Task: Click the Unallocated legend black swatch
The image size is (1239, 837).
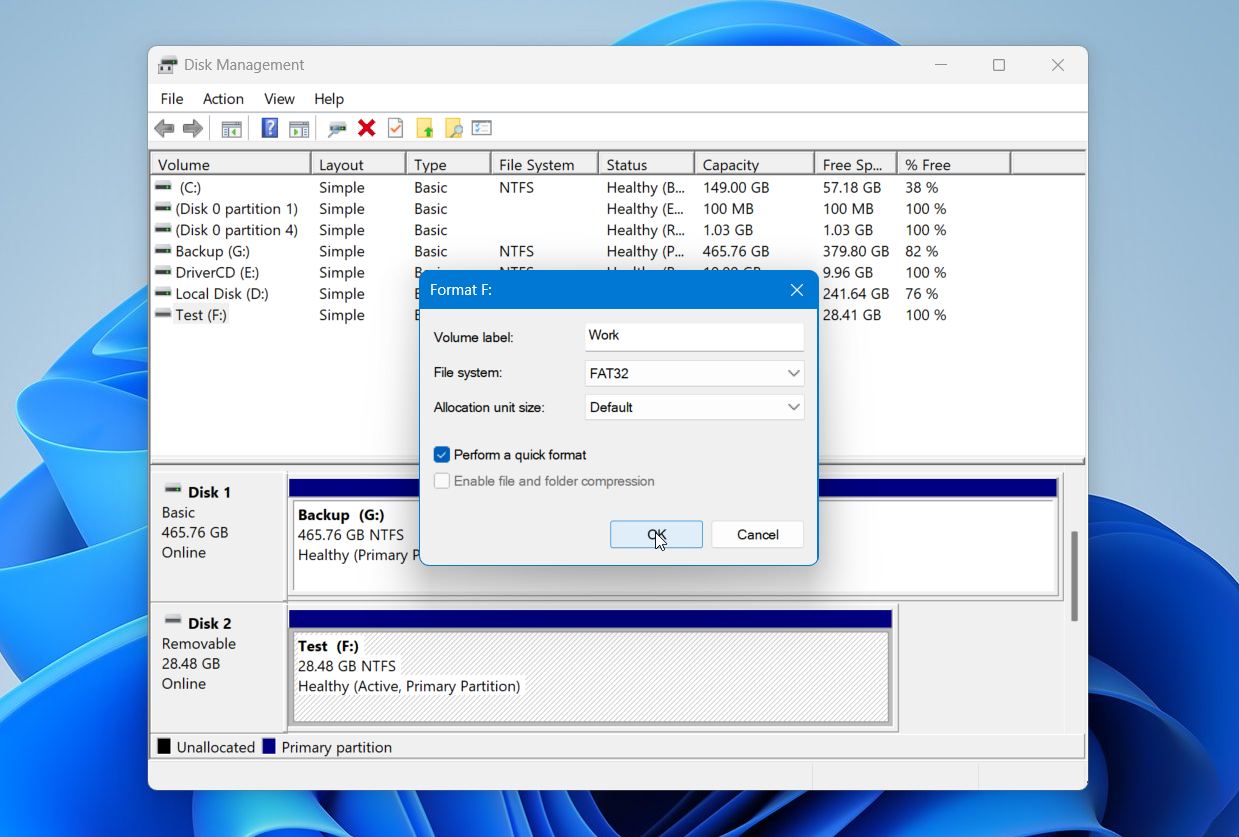Action: click(164, 746)
